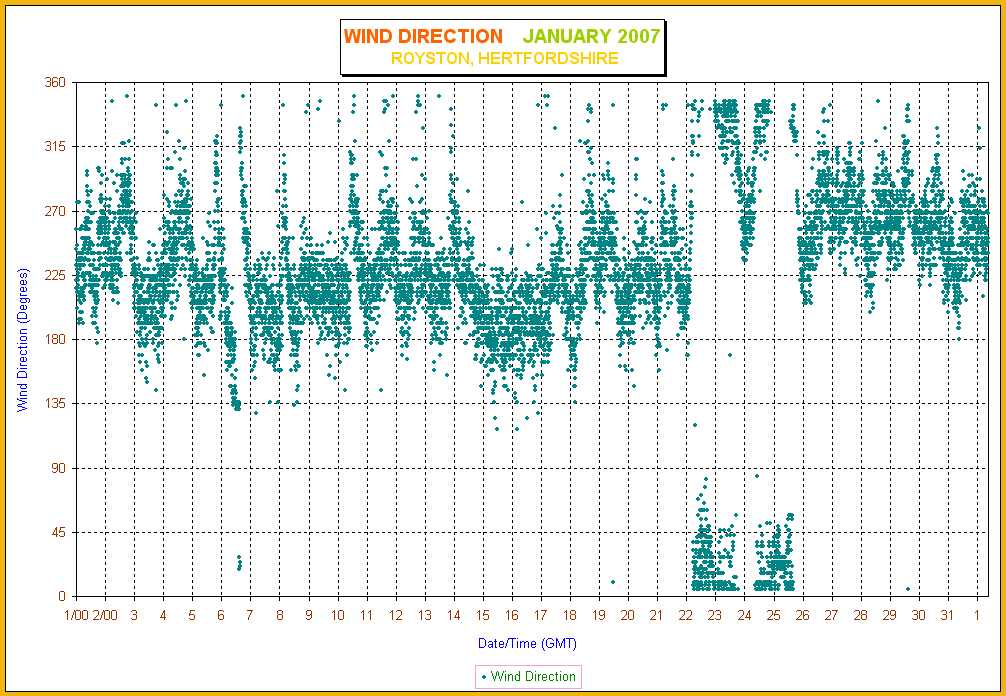1006x696 pixels.
Task: Select the Date/Time (GMT) axis title
Action: [527, 643]
